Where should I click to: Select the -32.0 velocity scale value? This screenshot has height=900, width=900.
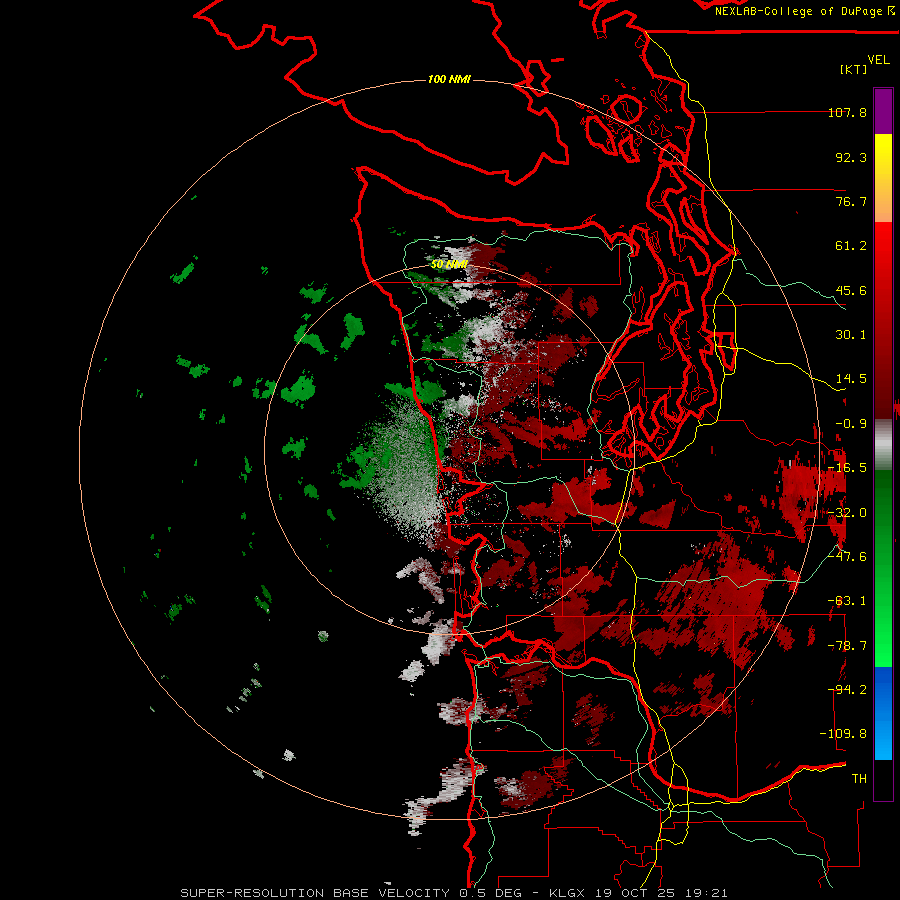click(x=847, y=513)
